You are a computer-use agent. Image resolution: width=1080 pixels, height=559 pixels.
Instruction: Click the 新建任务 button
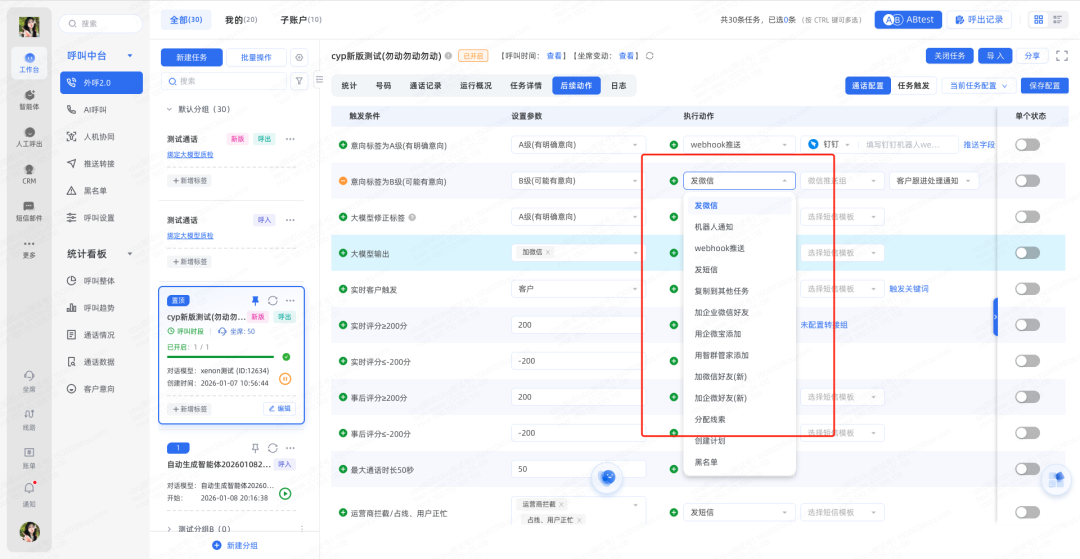191,57
